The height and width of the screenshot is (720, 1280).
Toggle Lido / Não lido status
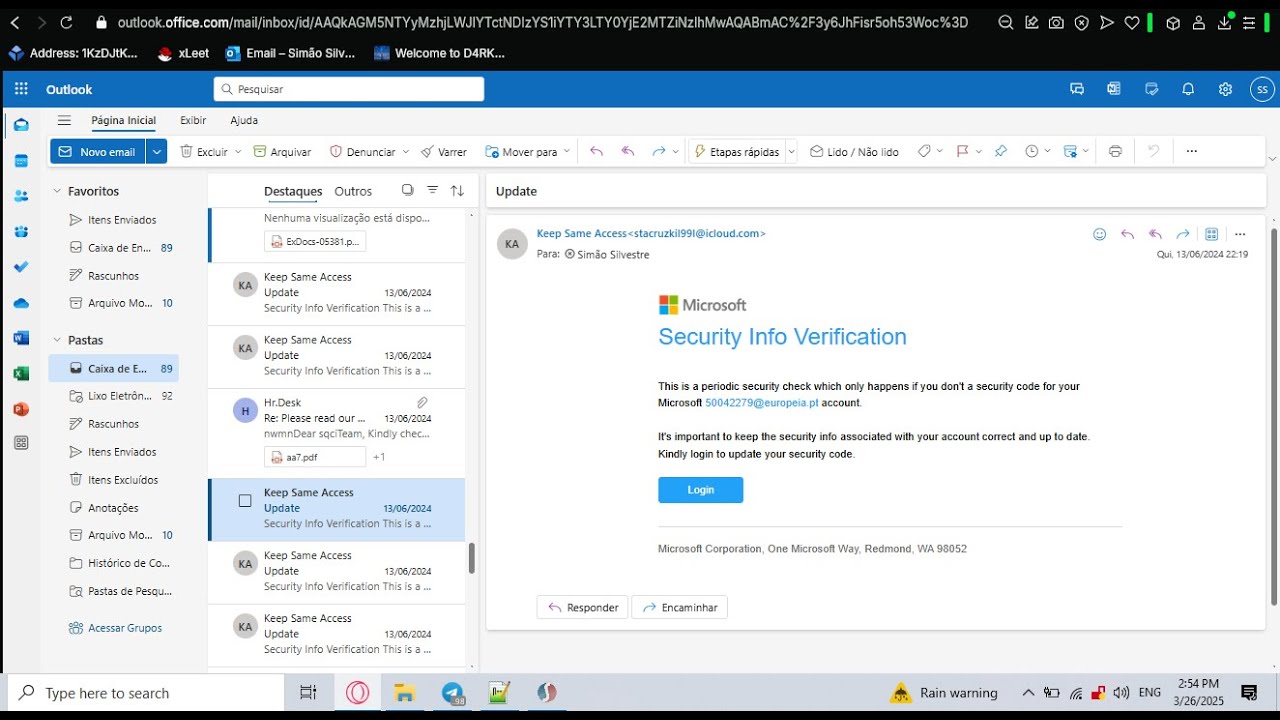(854, 151)
